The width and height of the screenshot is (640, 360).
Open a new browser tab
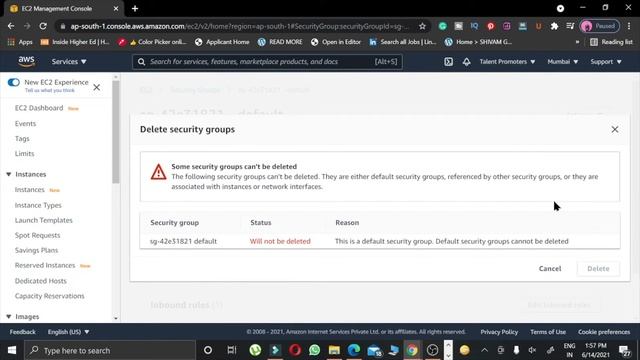[135, 9]
